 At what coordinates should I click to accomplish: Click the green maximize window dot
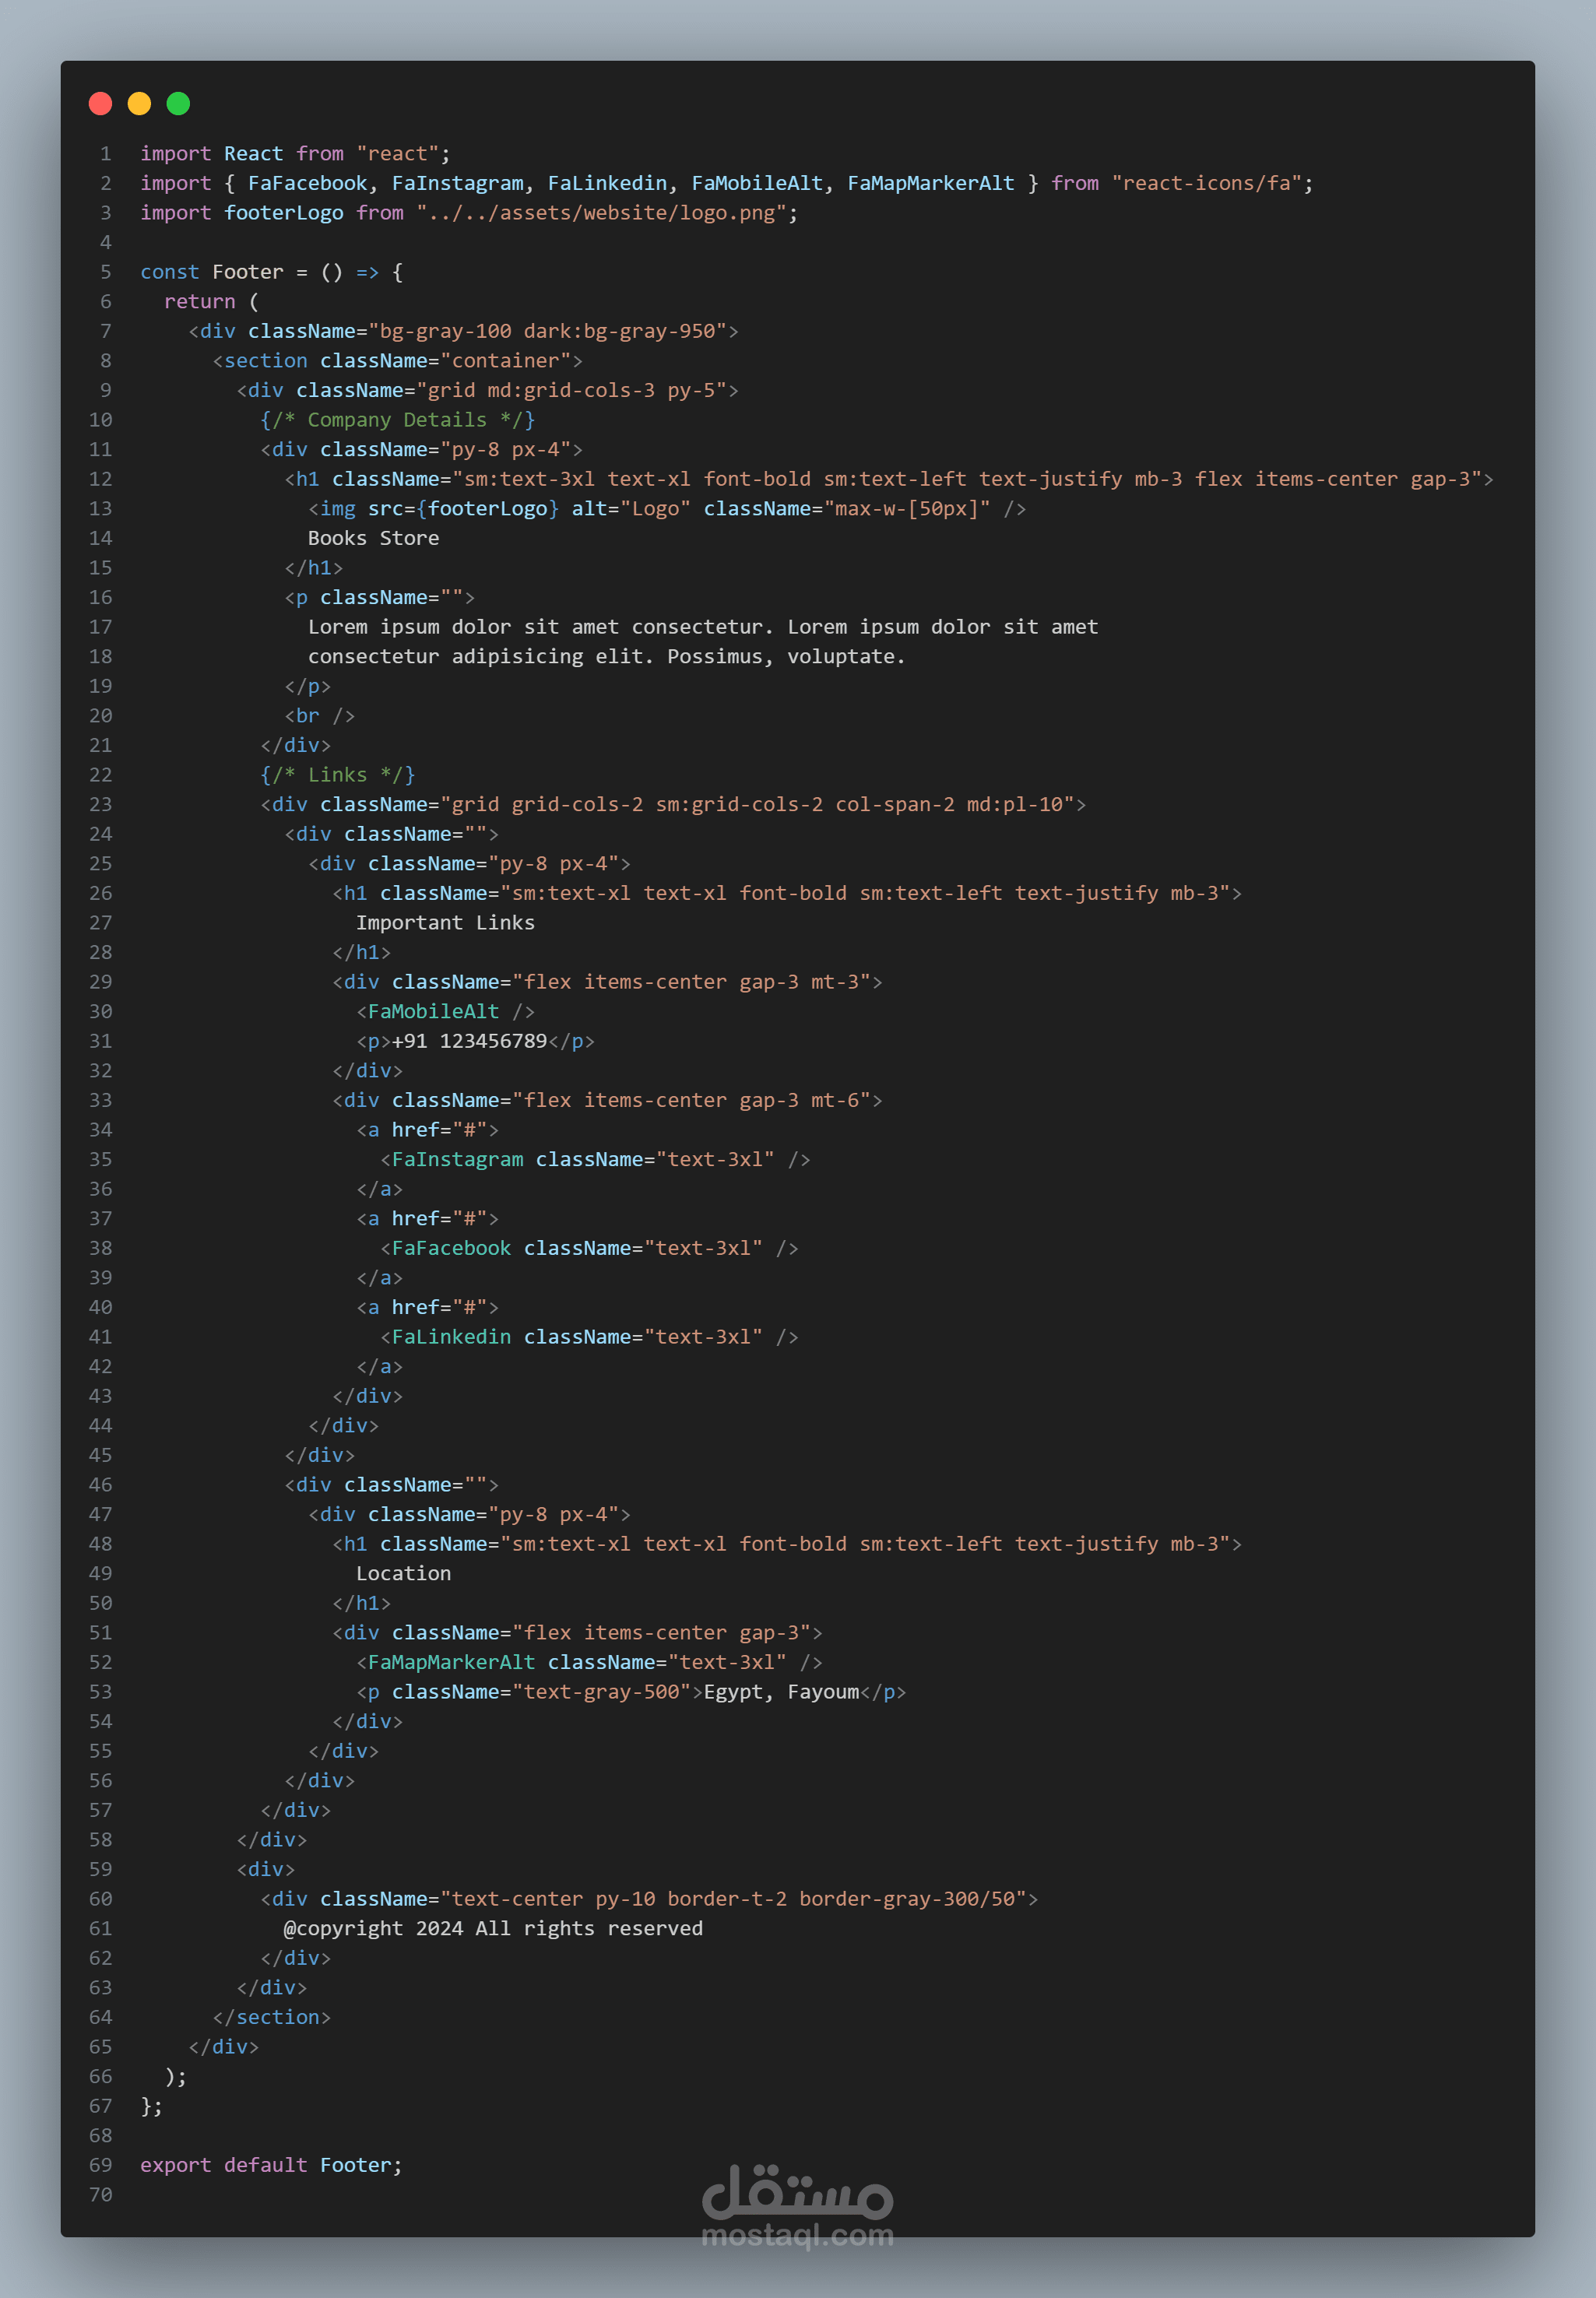178,103
